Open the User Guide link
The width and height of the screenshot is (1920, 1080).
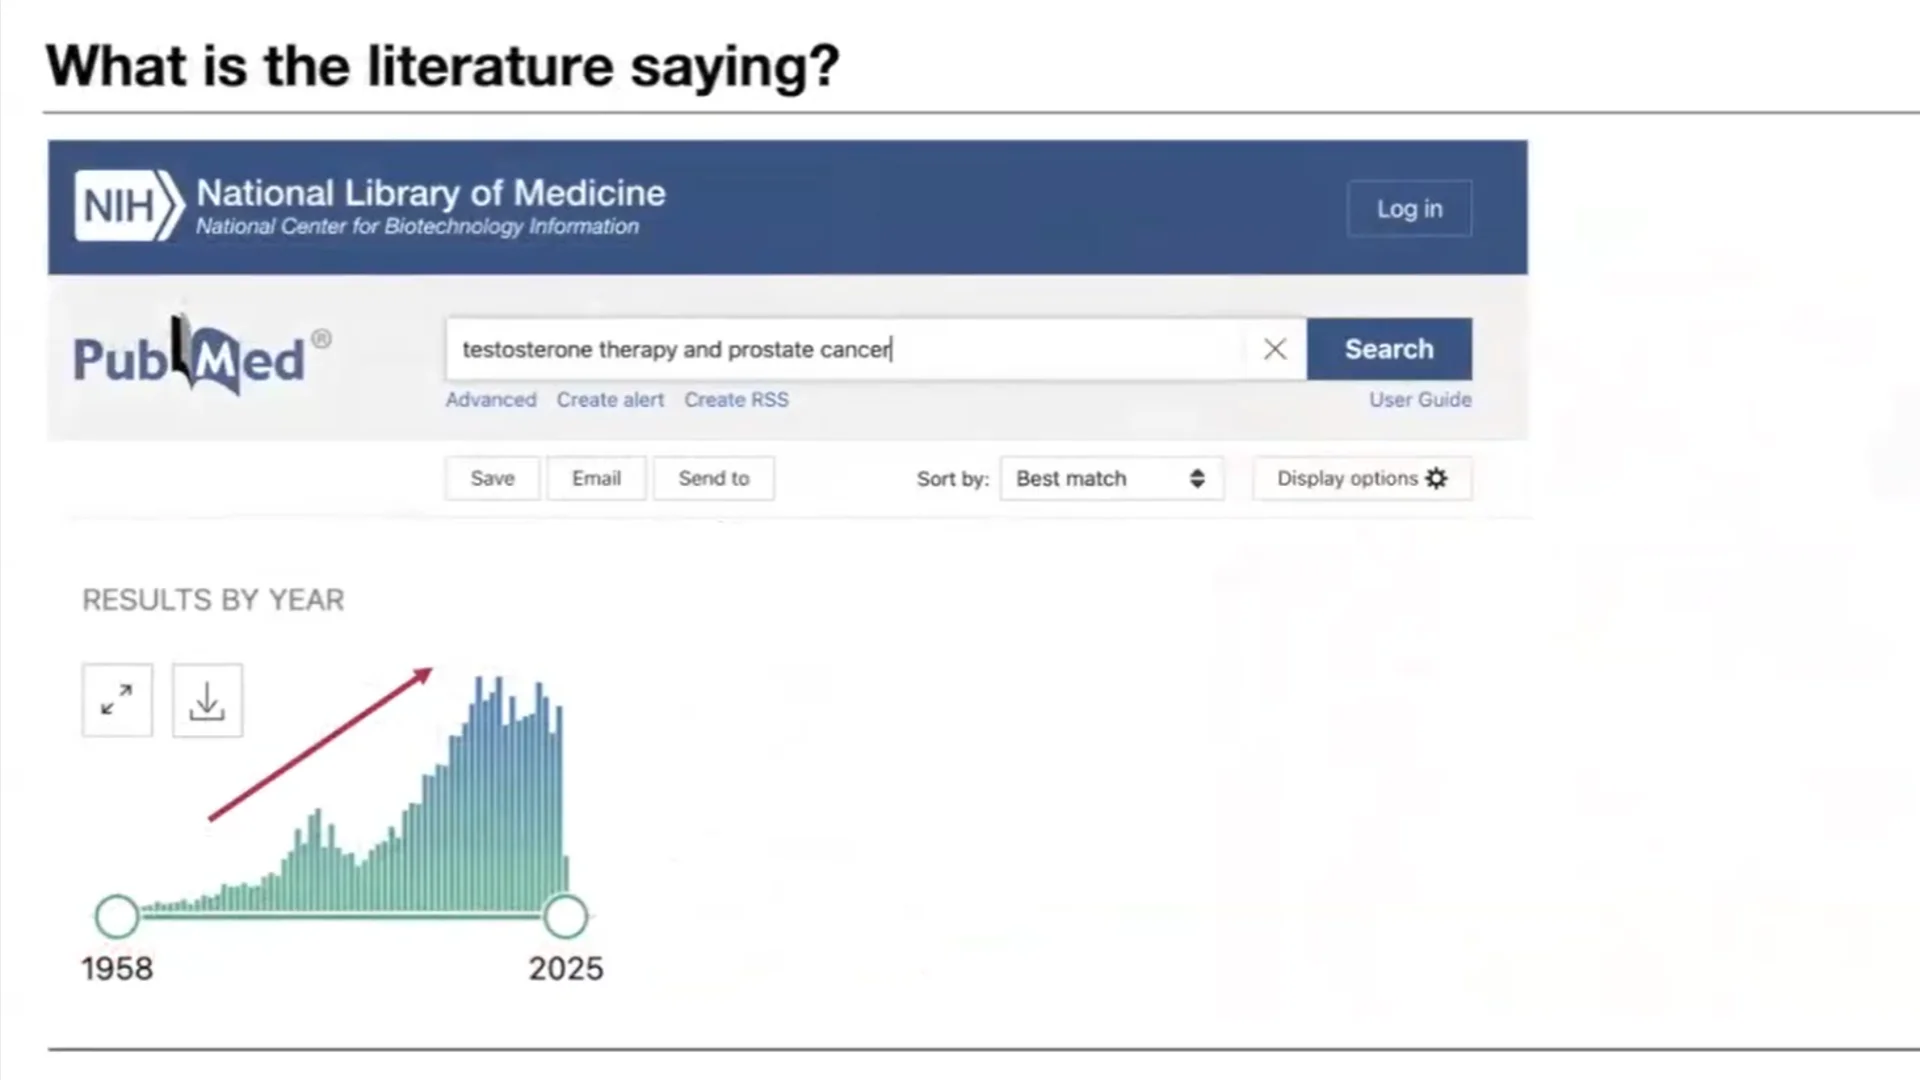1420,399
